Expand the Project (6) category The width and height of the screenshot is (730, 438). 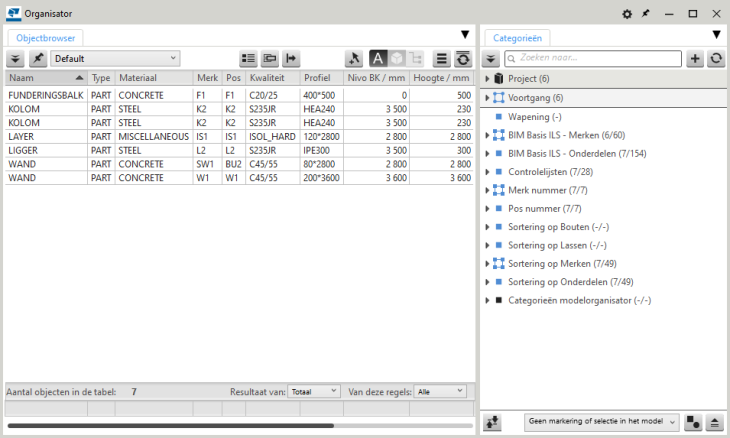487,78
